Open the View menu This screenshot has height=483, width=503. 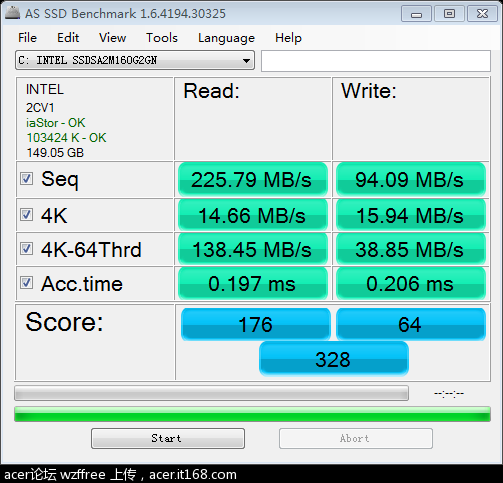click(x=113, y=38)
